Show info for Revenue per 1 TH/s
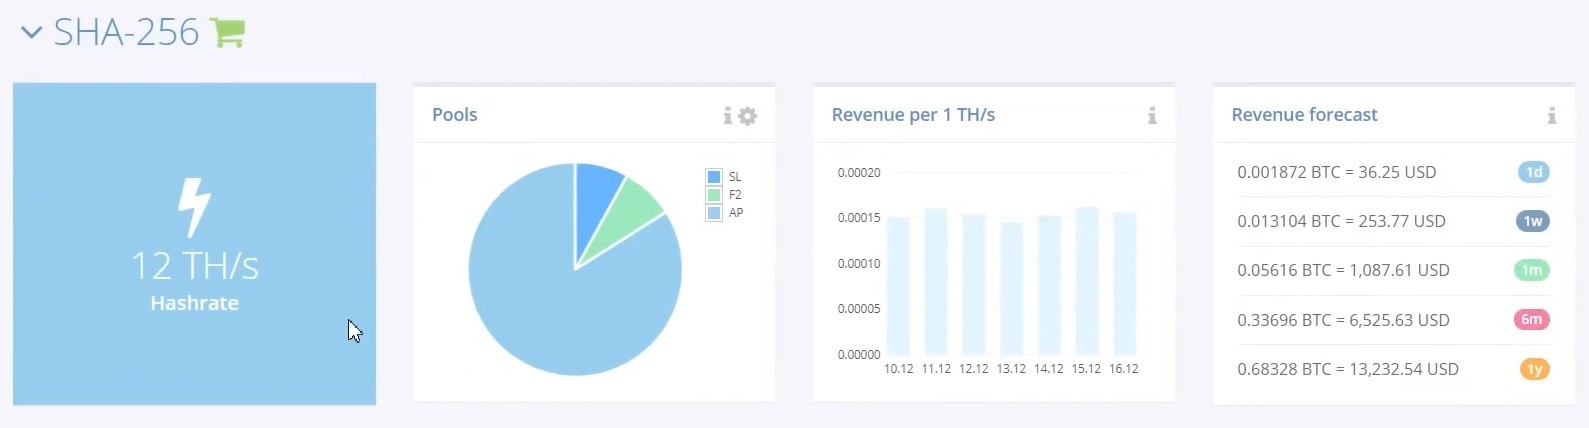1589x428 pixels. point(1152,116)
